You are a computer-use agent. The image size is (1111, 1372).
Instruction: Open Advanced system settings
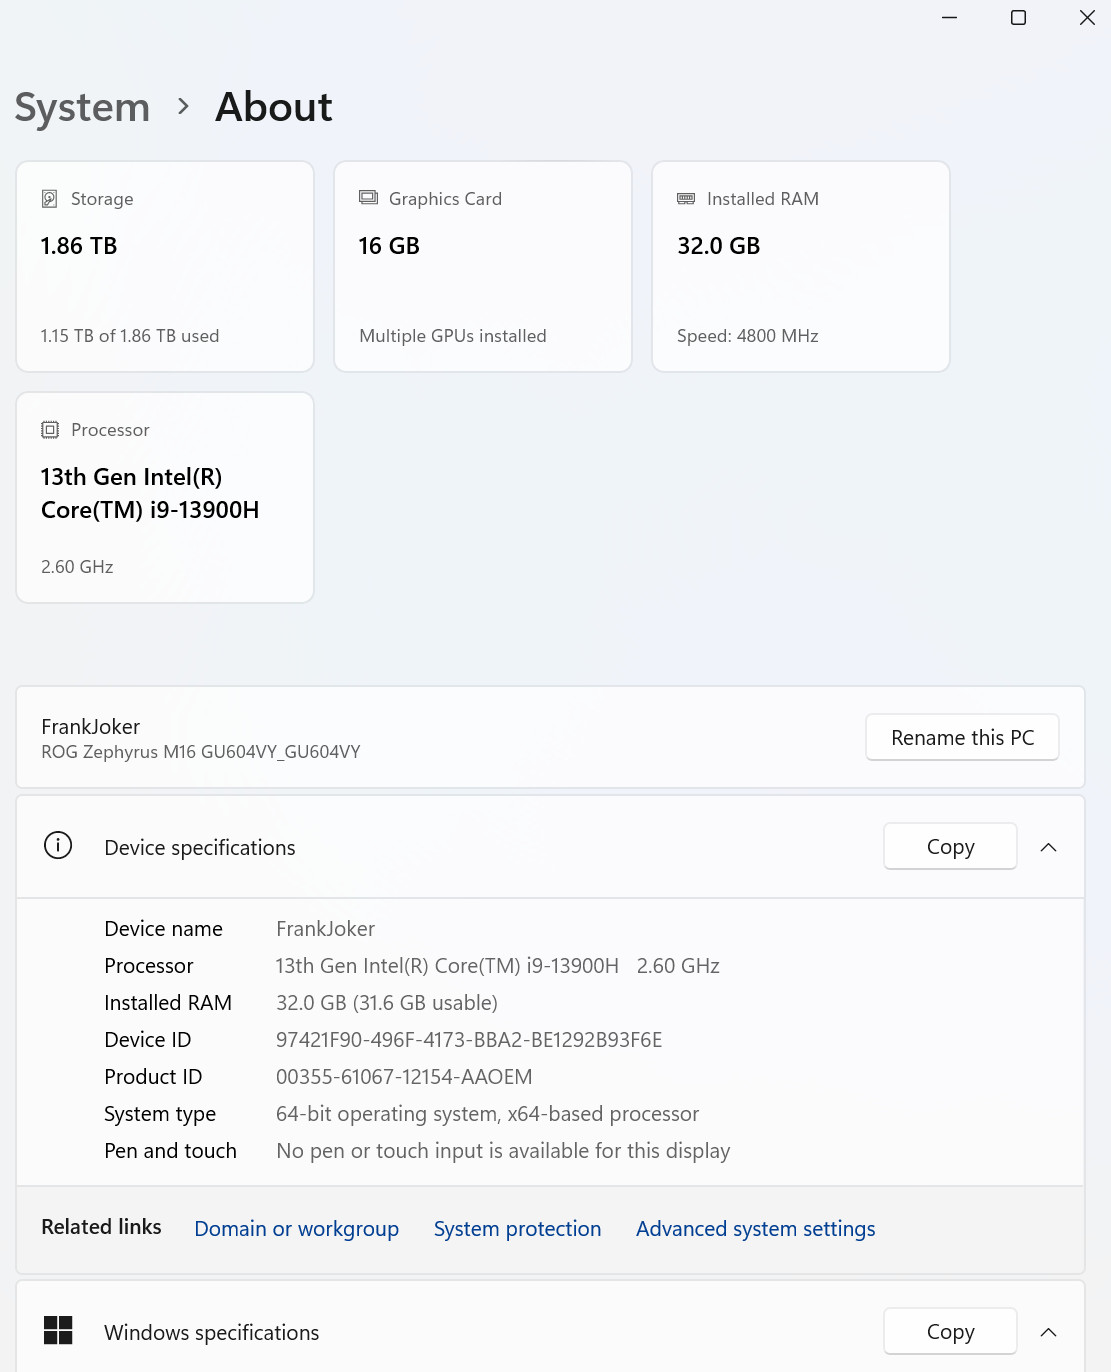tap(755, 1229)
